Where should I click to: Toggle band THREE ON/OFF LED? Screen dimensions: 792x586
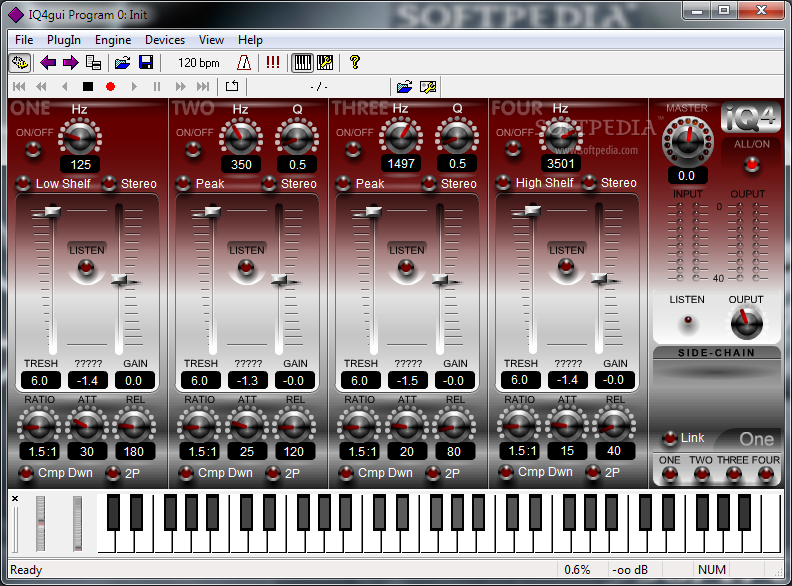click(x=353, y=149)
